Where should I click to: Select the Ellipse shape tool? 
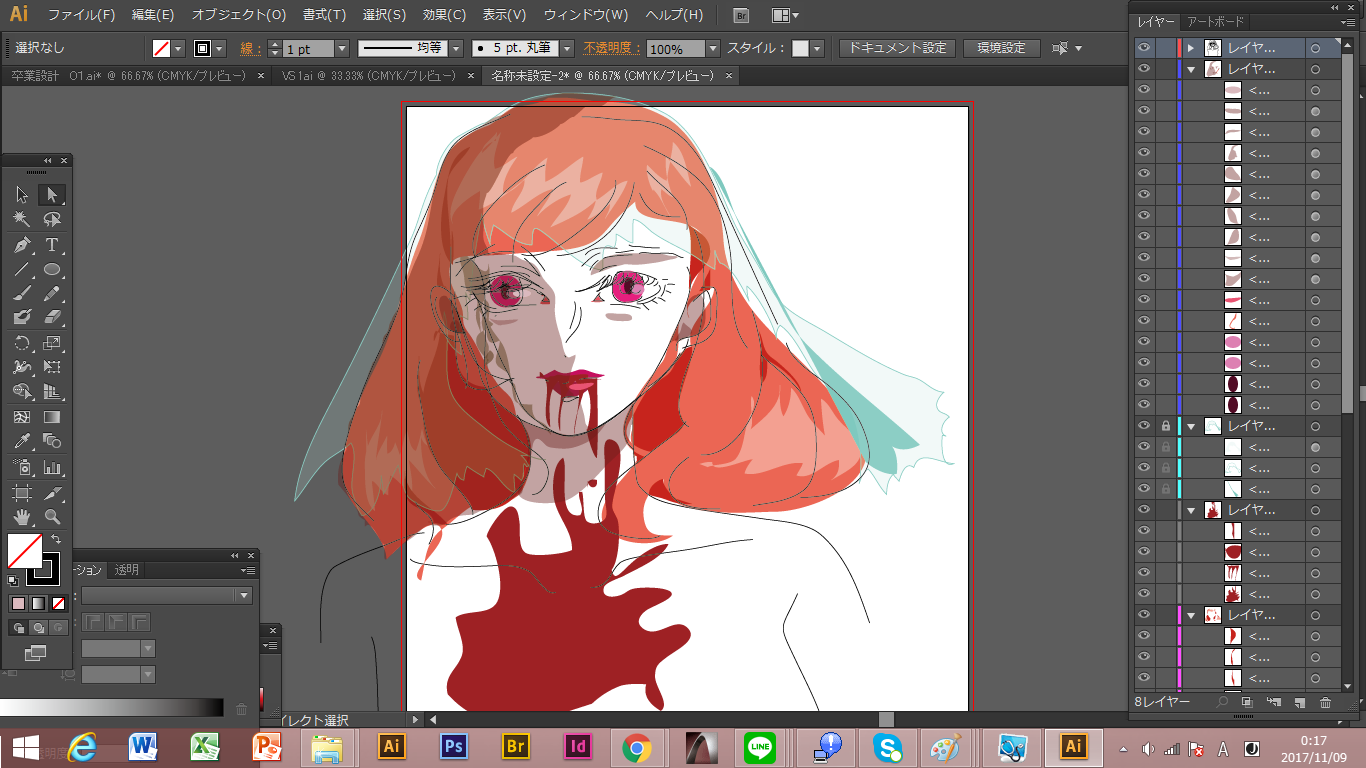pyautogui.click(x=52, y=270)
